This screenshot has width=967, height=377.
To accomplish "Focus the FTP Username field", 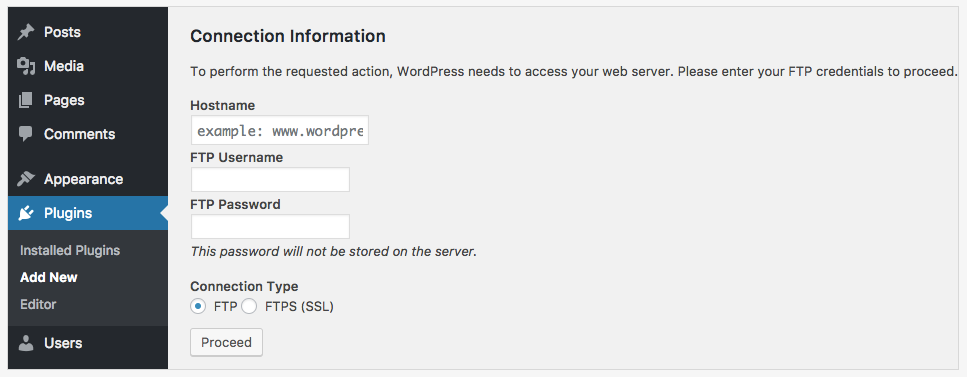I will pyautogui.click(x=270, y=180).
